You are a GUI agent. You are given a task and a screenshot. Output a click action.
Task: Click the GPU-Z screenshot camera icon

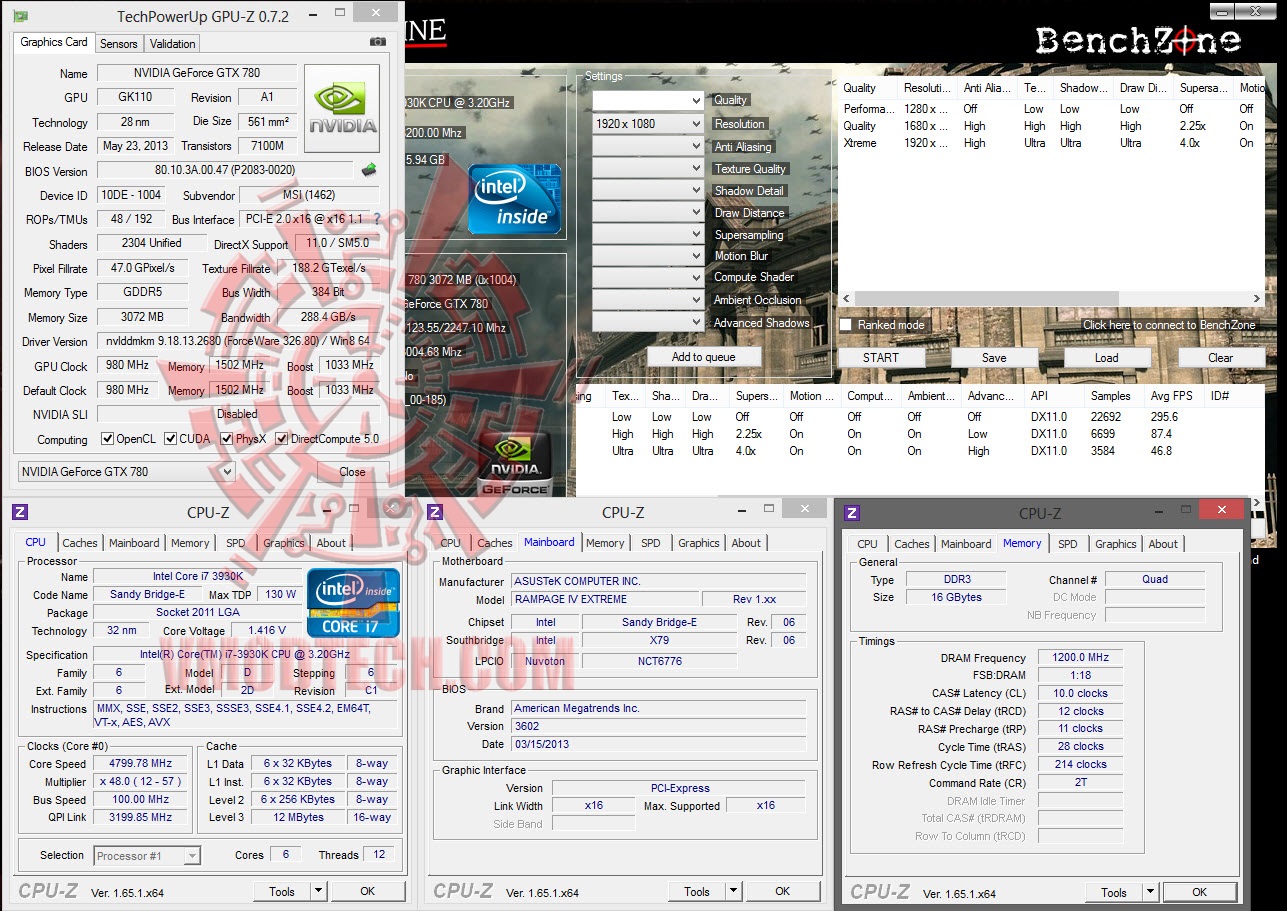tap(377, 42)
